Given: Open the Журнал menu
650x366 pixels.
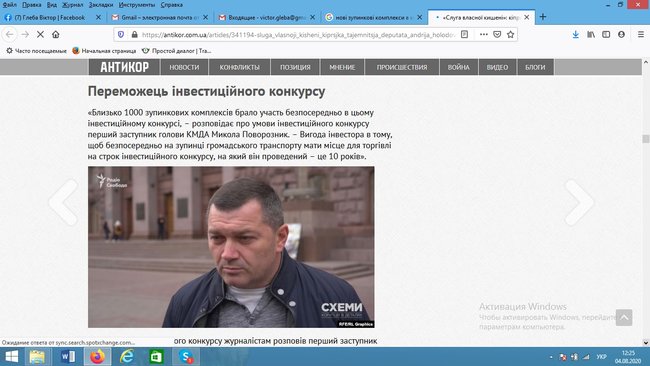Looking at the screenshot, I should click(x=73, y=5).
